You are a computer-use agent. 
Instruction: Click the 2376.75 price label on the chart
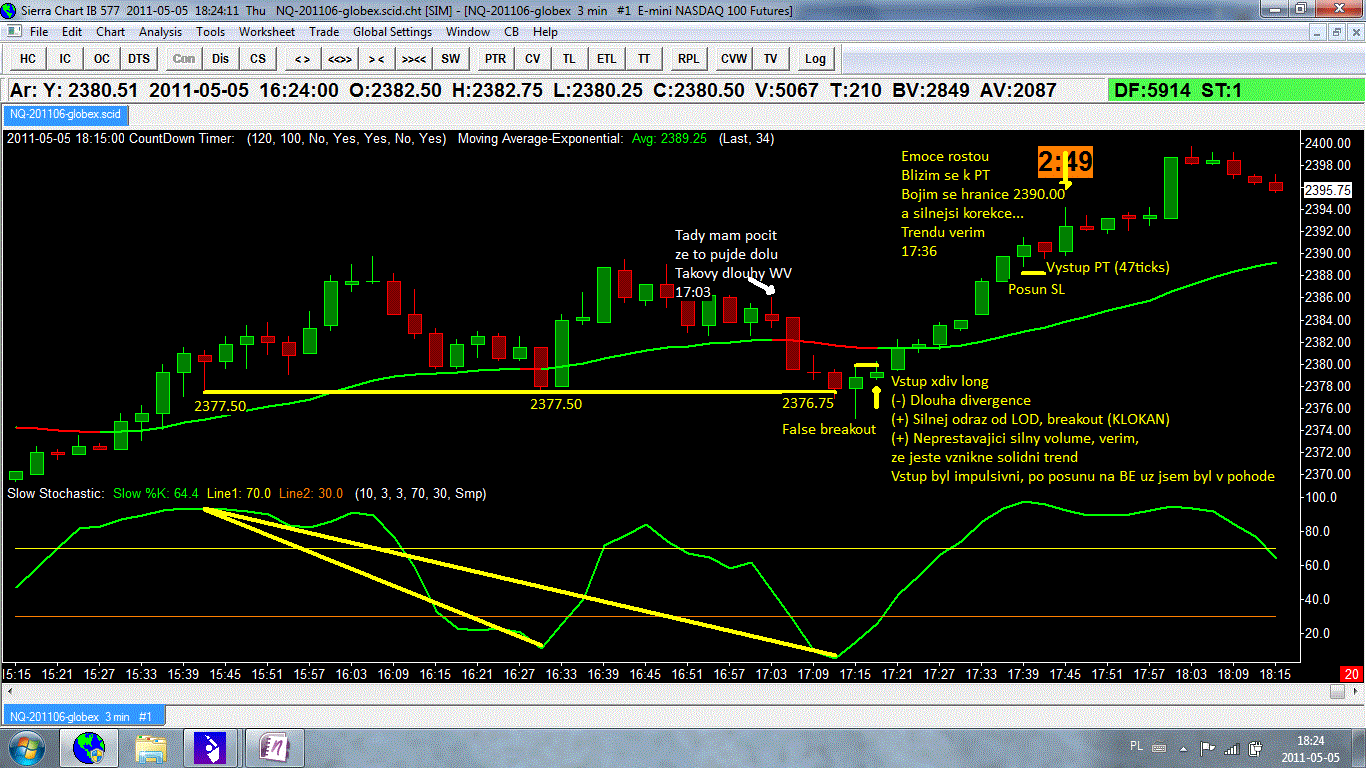click(x=808, y=404)
